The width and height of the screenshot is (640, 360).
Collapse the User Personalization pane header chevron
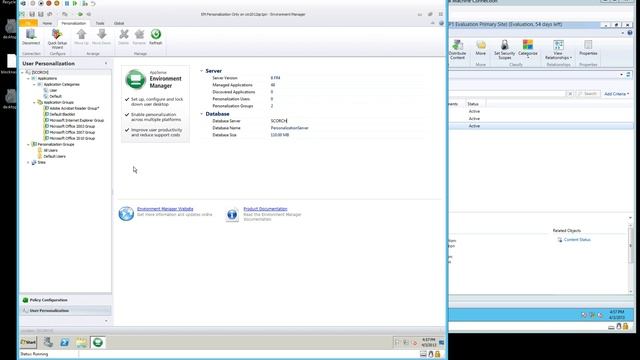[x=106, y=64]
